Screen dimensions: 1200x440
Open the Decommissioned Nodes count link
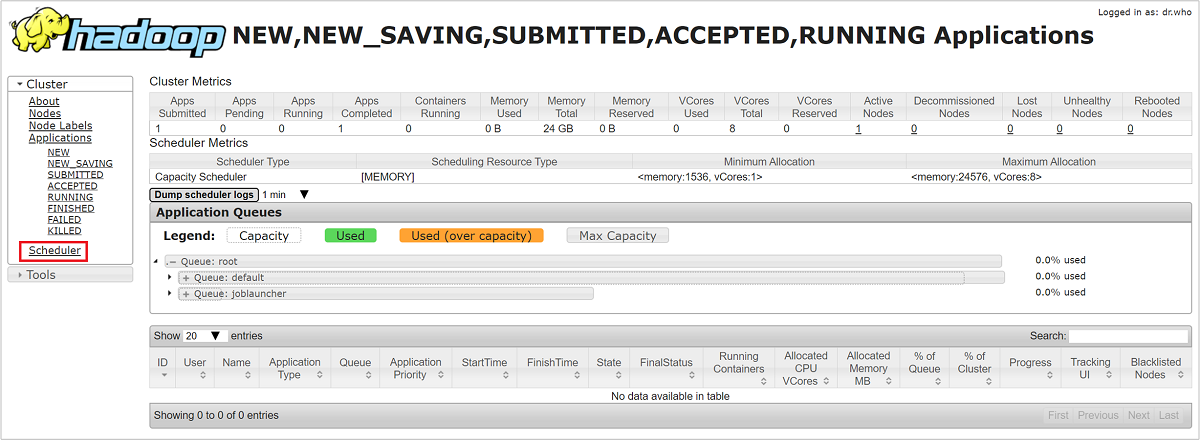(x=914, y=128)
